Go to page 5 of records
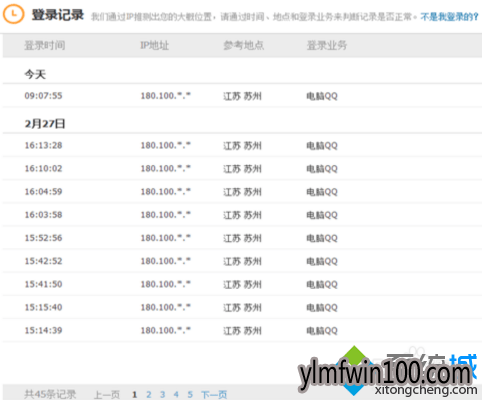The image size is (482, 400). [190, 395]
